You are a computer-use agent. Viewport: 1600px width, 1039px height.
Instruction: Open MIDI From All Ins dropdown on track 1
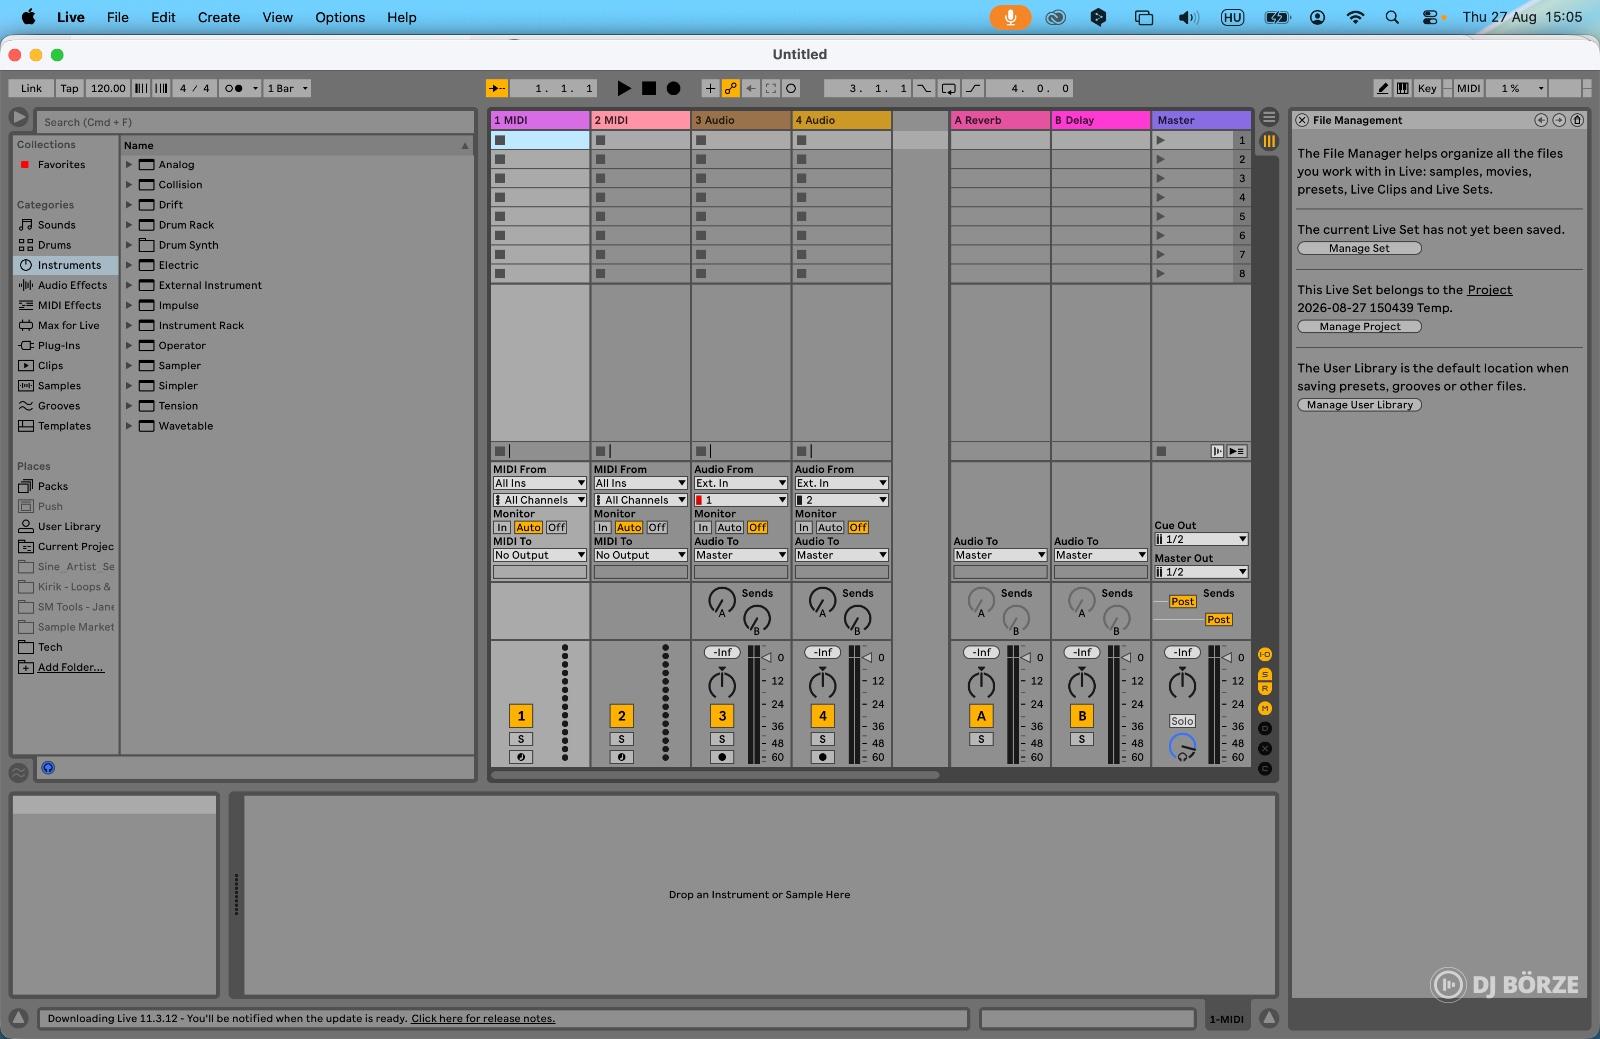(539, 483)
